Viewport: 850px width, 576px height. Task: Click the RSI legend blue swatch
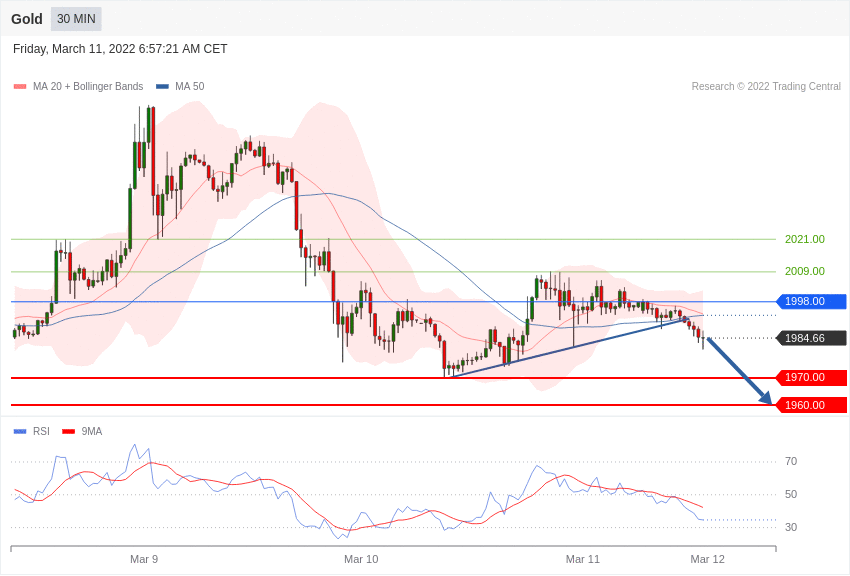point(20,431)
